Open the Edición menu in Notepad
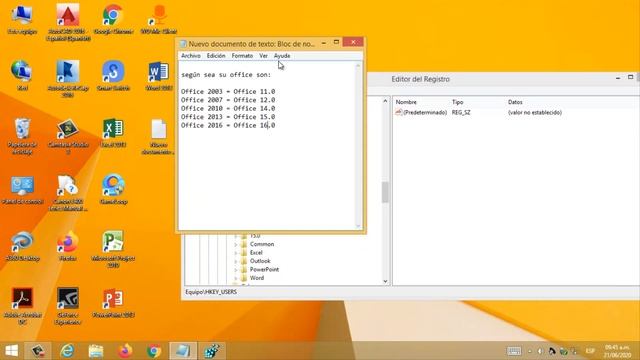 pyautogui.click(x=216, y=56)
